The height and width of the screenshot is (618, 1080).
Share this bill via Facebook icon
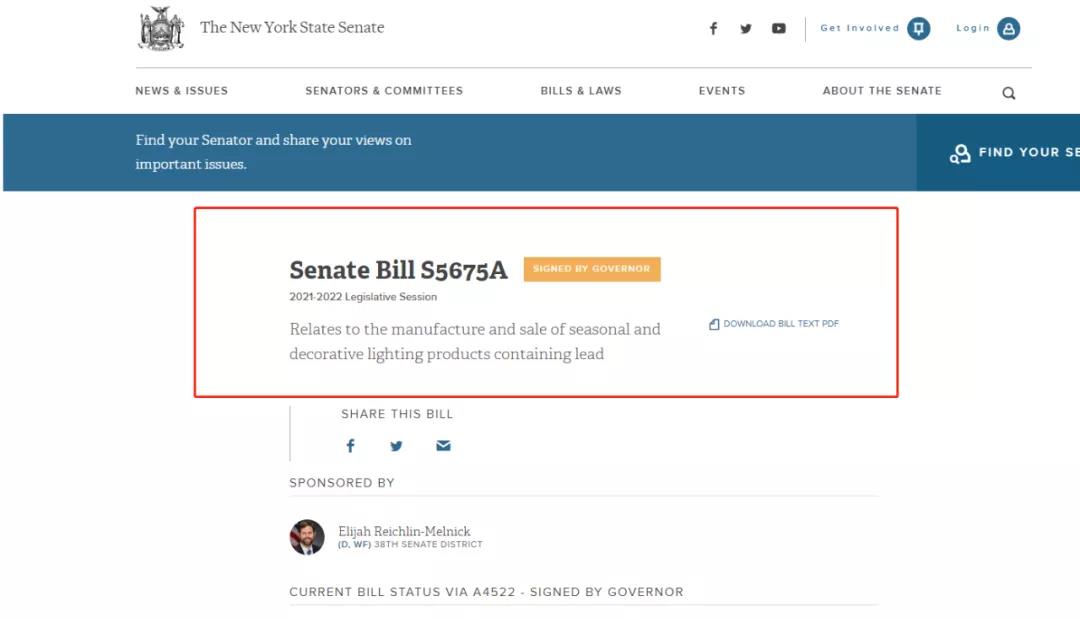(350, 446)
